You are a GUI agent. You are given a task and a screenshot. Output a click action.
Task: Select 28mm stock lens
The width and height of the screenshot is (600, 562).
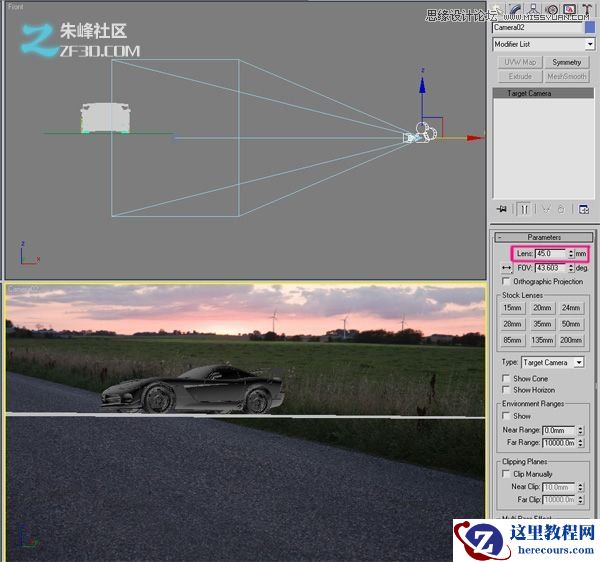pyautogui.click(x=512, y=324)
